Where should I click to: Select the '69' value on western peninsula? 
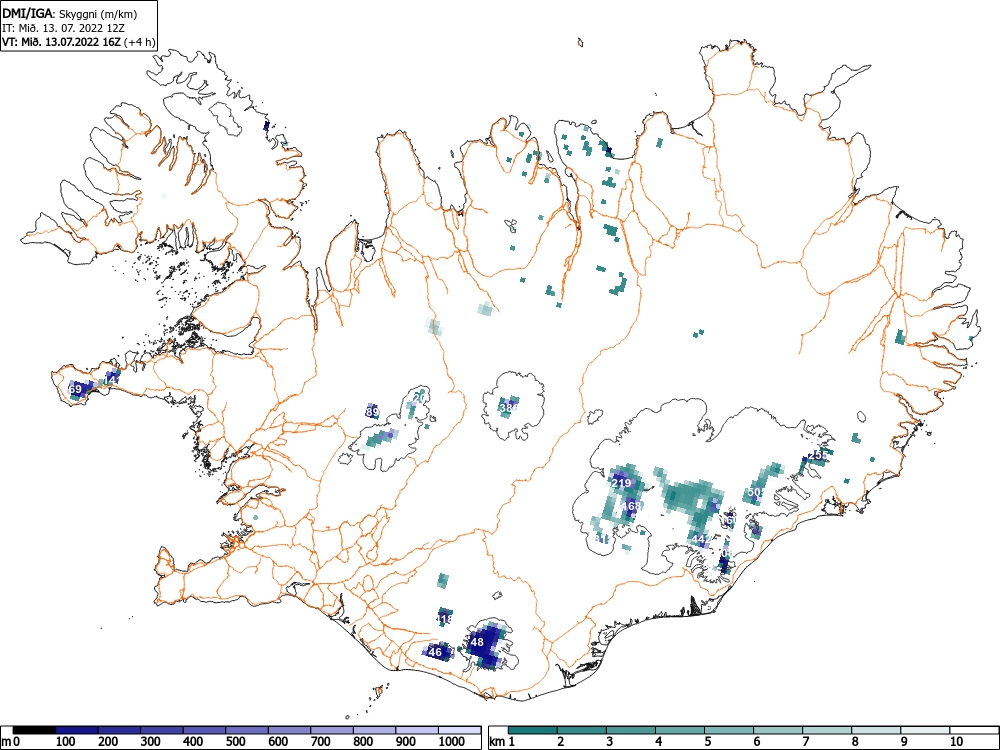[75, 389]
